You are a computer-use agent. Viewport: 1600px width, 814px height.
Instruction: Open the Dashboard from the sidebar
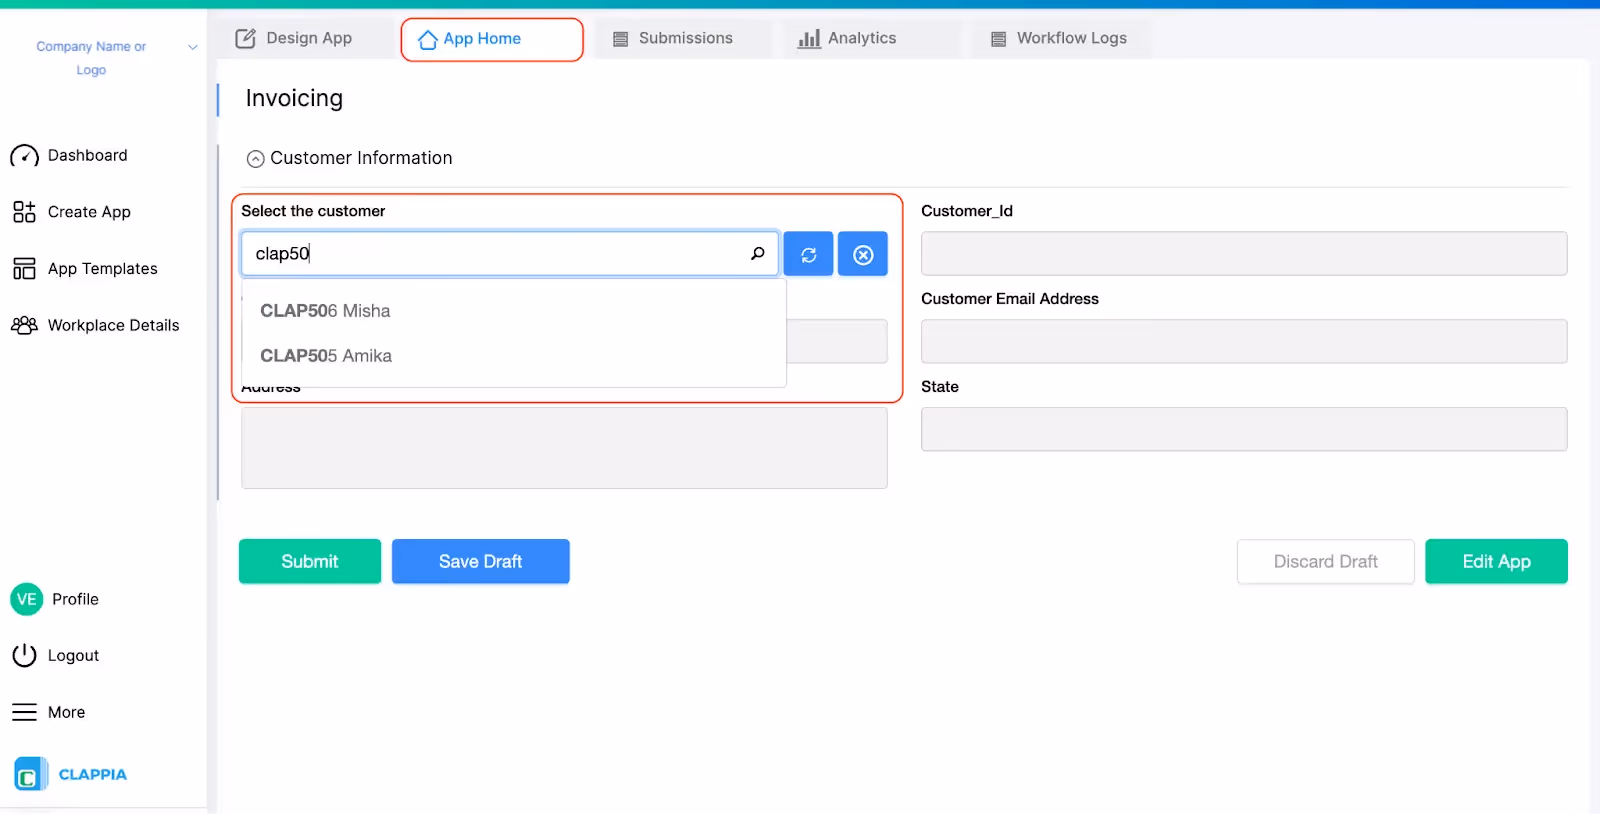pos(69,156)
